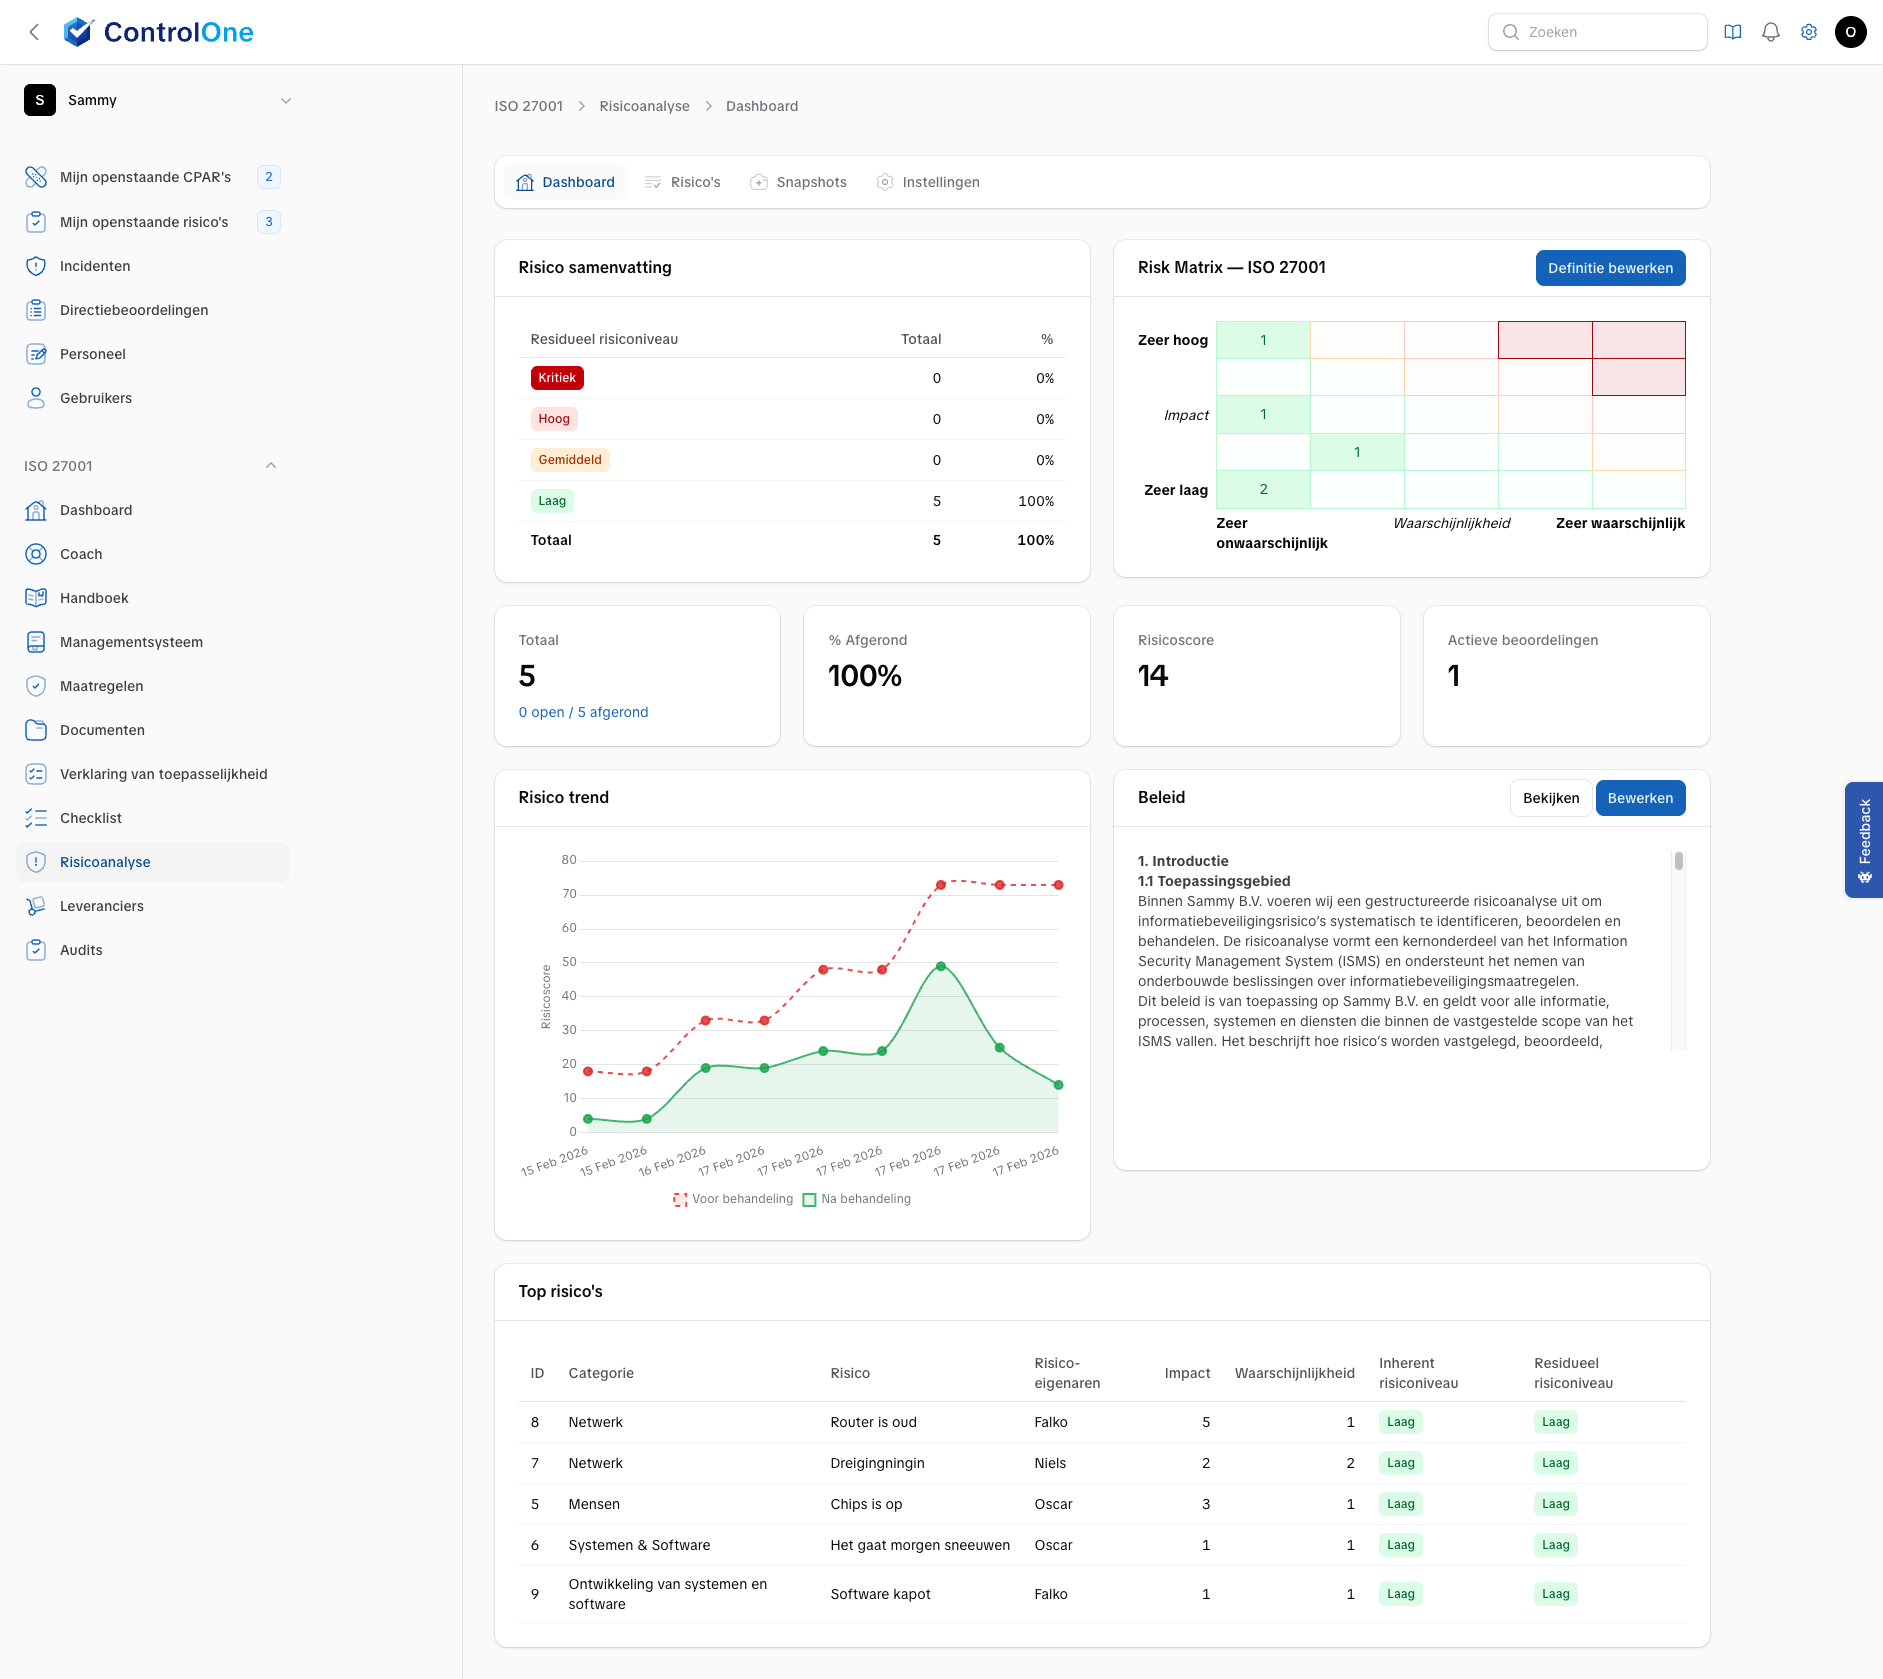Open the 0 open / 5 afgerond link
This screenshot has height=1679, width=1883.
tap(583, 711)
